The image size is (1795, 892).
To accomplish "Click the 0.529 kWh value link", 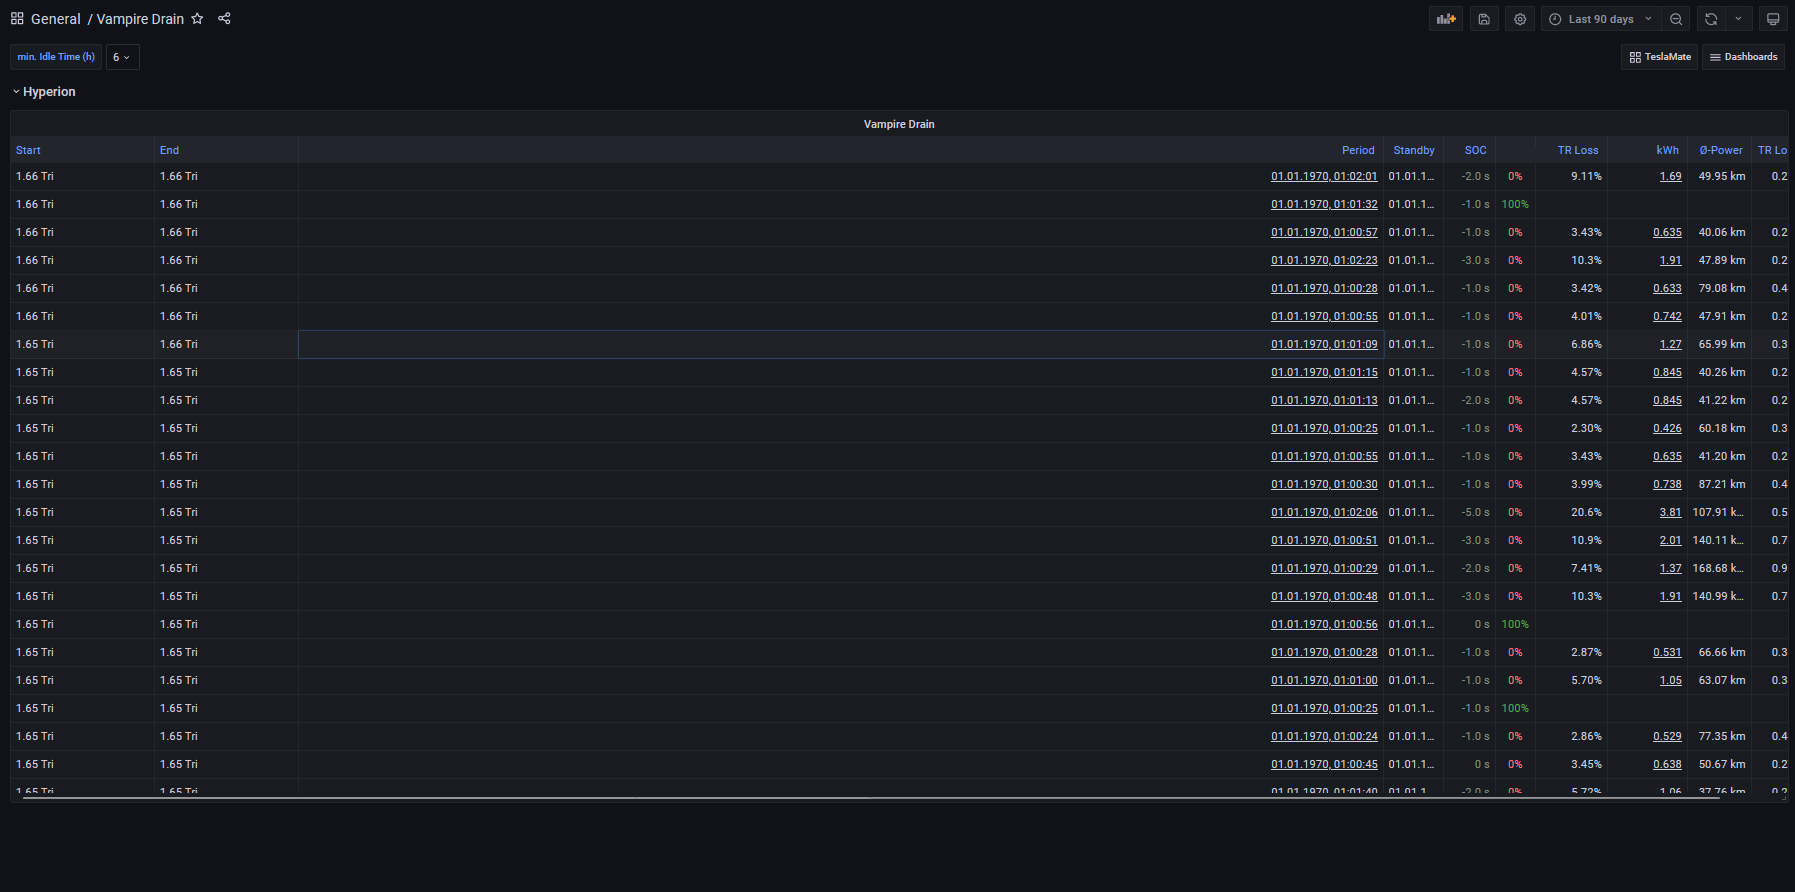I will click(x=1667, y=736).
